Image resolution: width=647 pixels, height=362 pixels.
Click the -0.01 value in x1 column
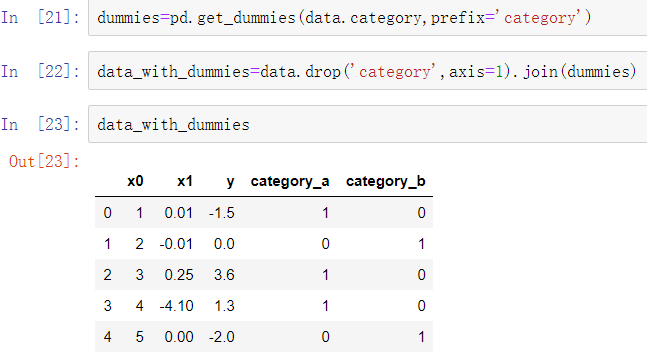point(176,244)
